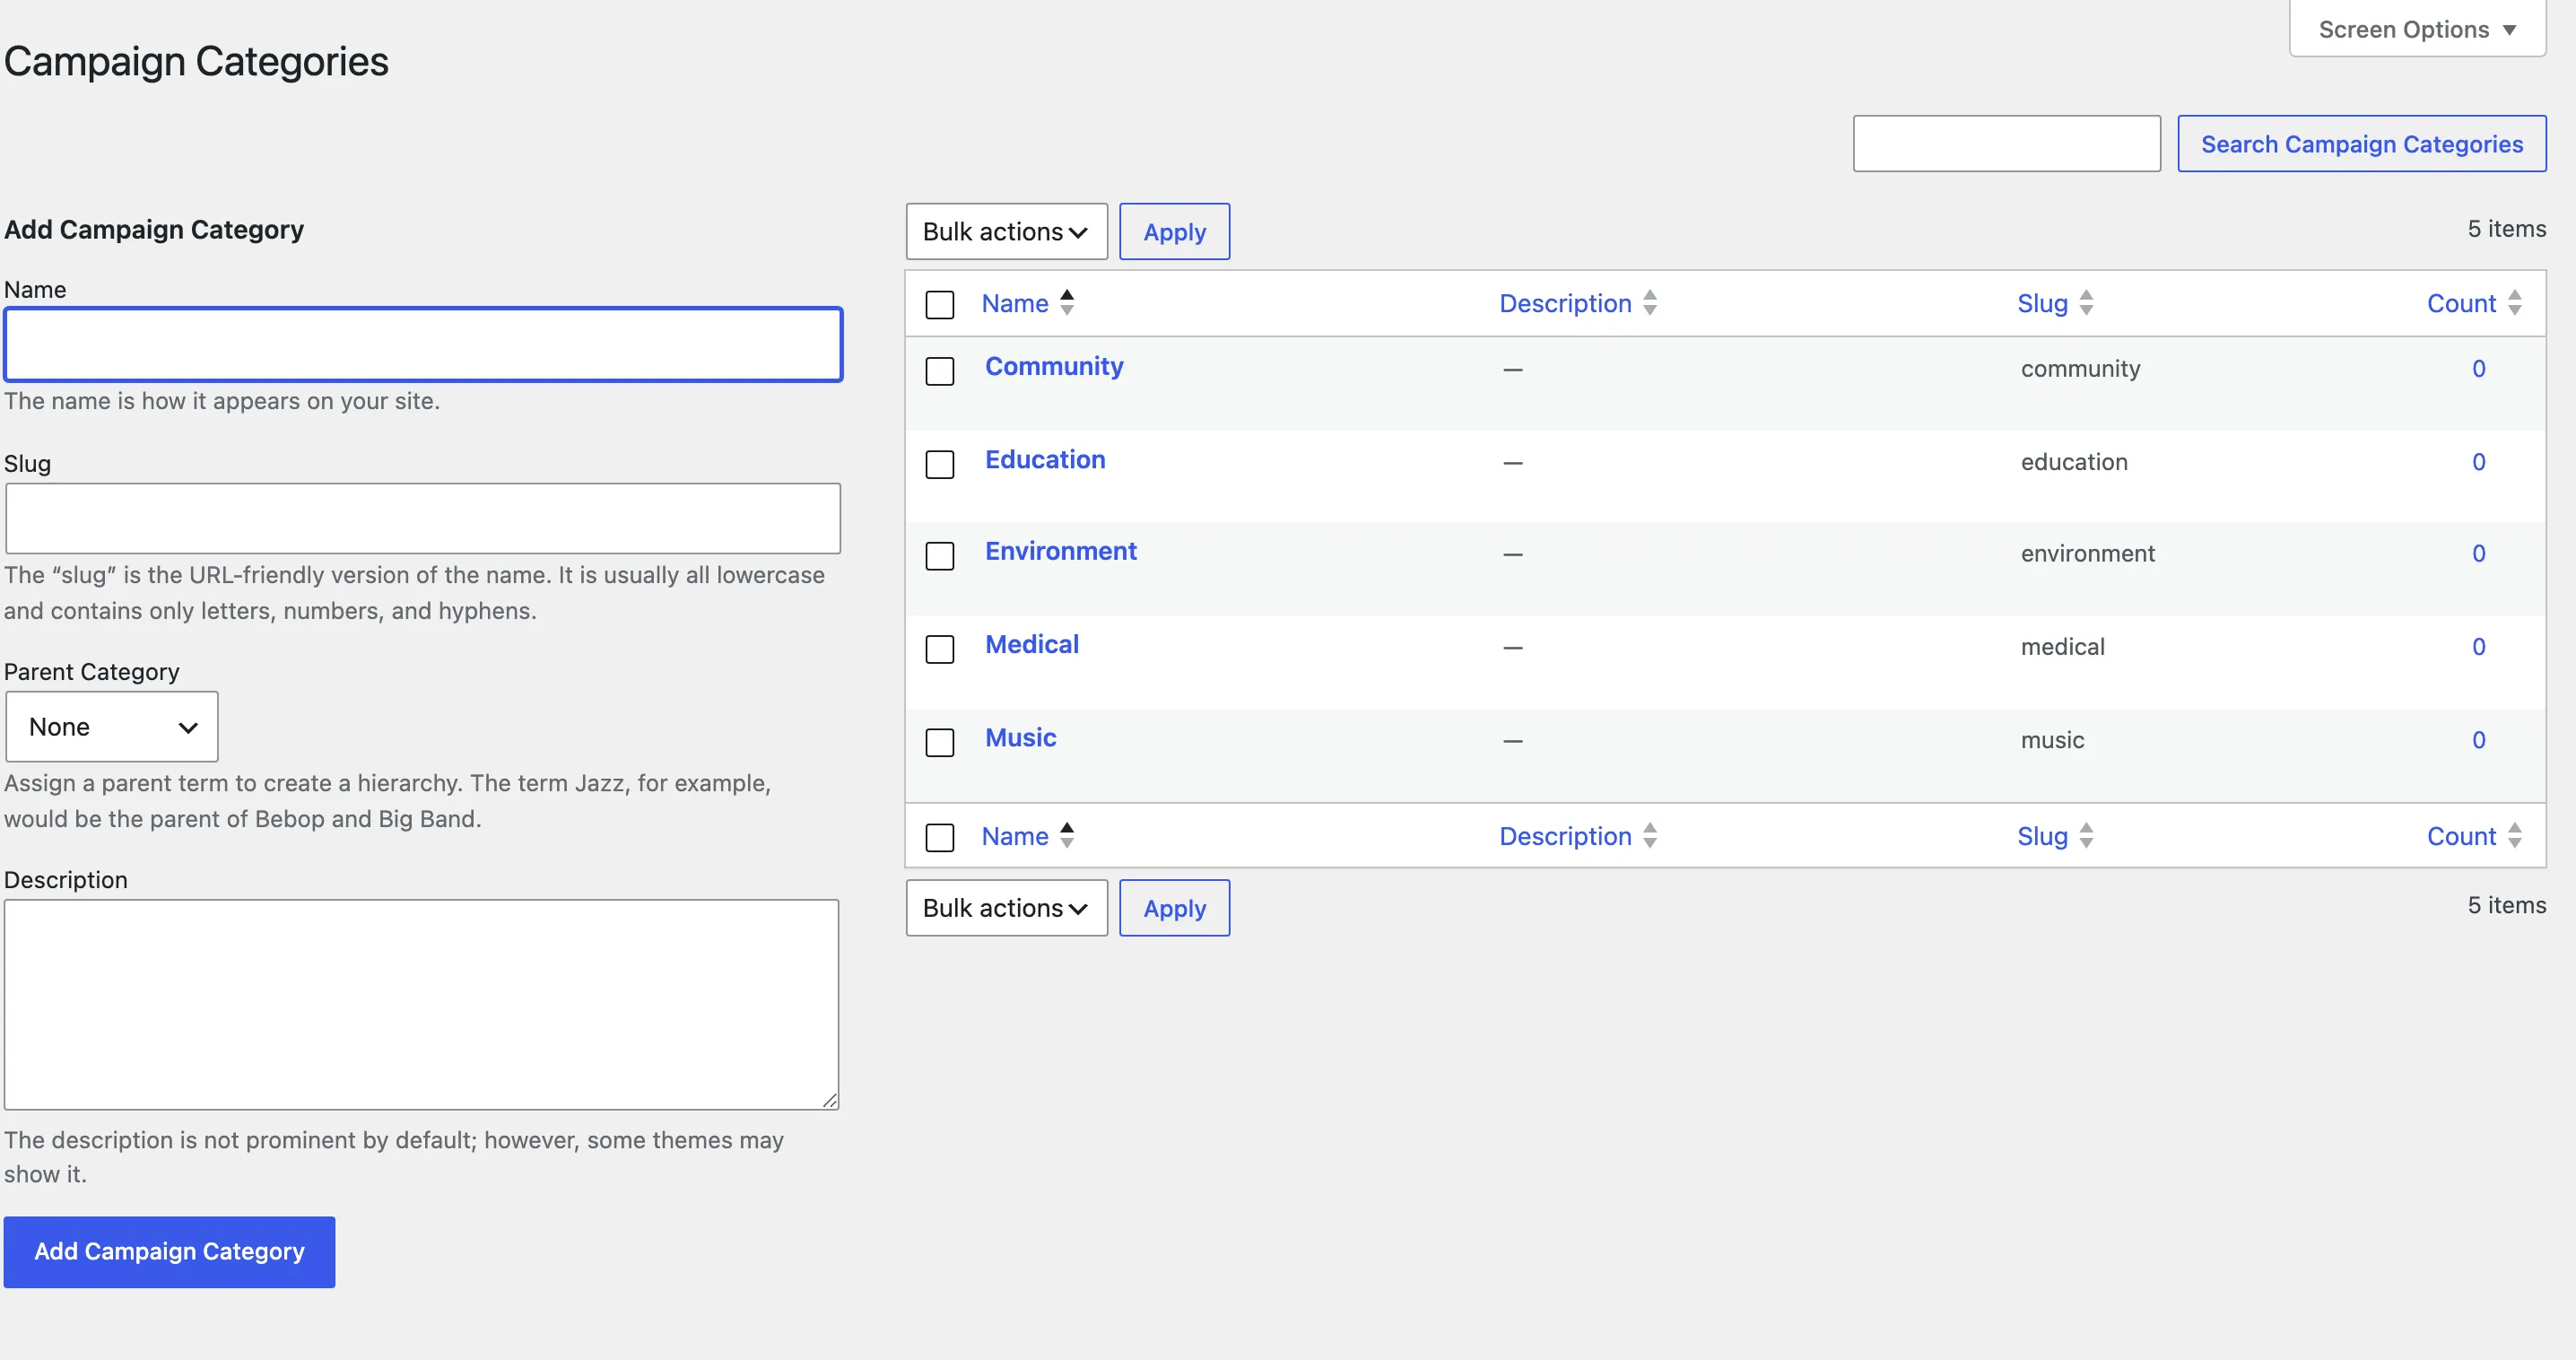This screenshot has height=1360, width=2576.
Task: Click footer Count sort arrows
Action: (x=2515, y=836)
